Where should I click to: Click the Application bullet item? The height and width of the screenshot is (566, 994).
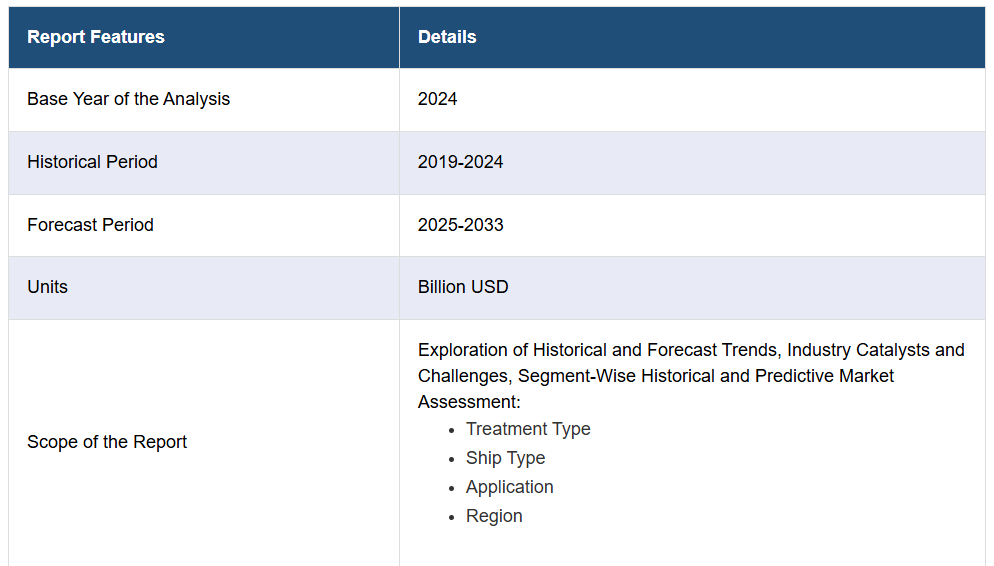(x=510, y=487)
